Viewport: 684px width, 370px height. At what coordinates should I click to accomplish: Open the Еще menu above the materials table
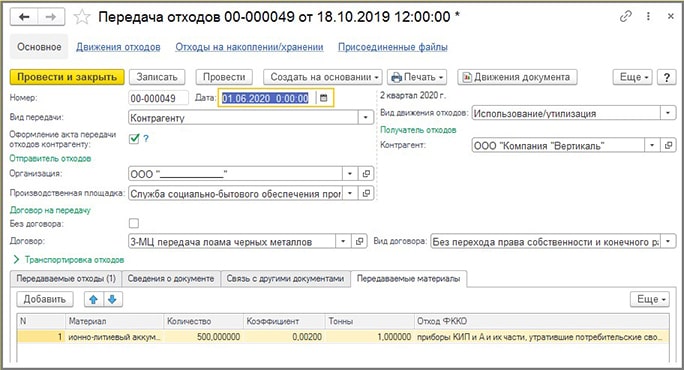click(650, 299)
